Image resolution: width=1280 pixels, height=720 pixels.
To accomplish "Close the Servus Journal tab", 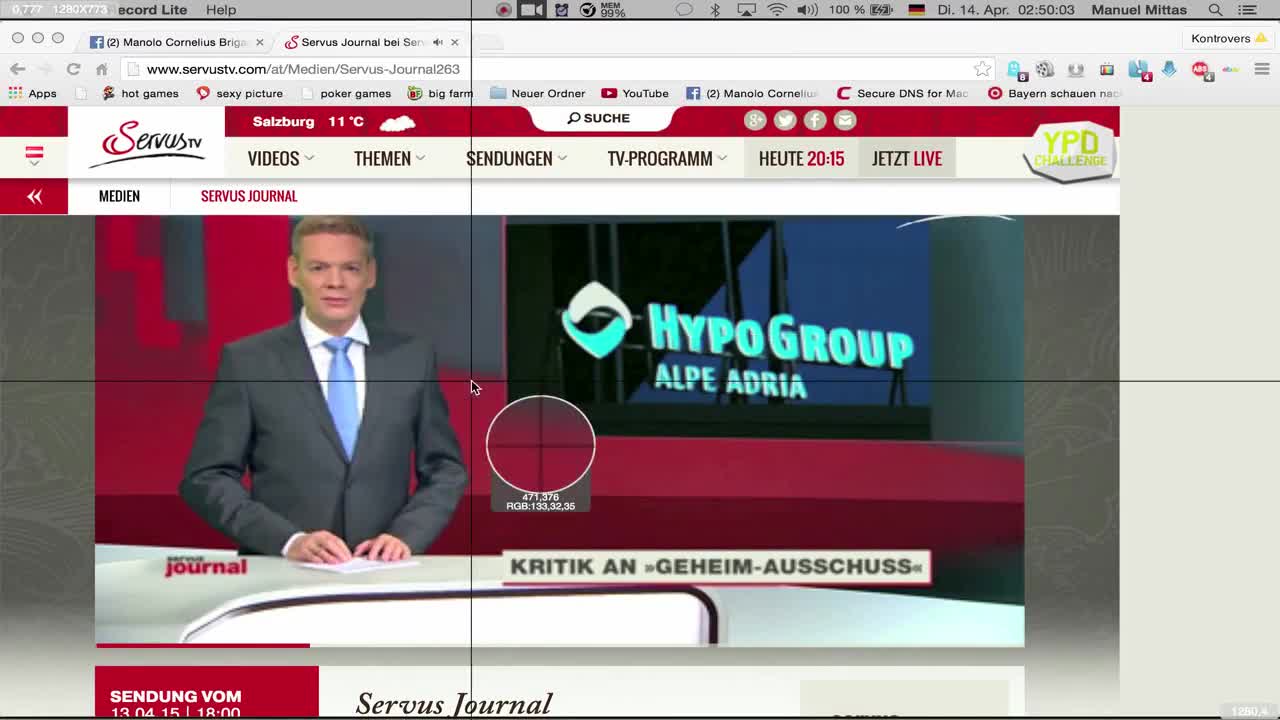I will tap(454, 42).
